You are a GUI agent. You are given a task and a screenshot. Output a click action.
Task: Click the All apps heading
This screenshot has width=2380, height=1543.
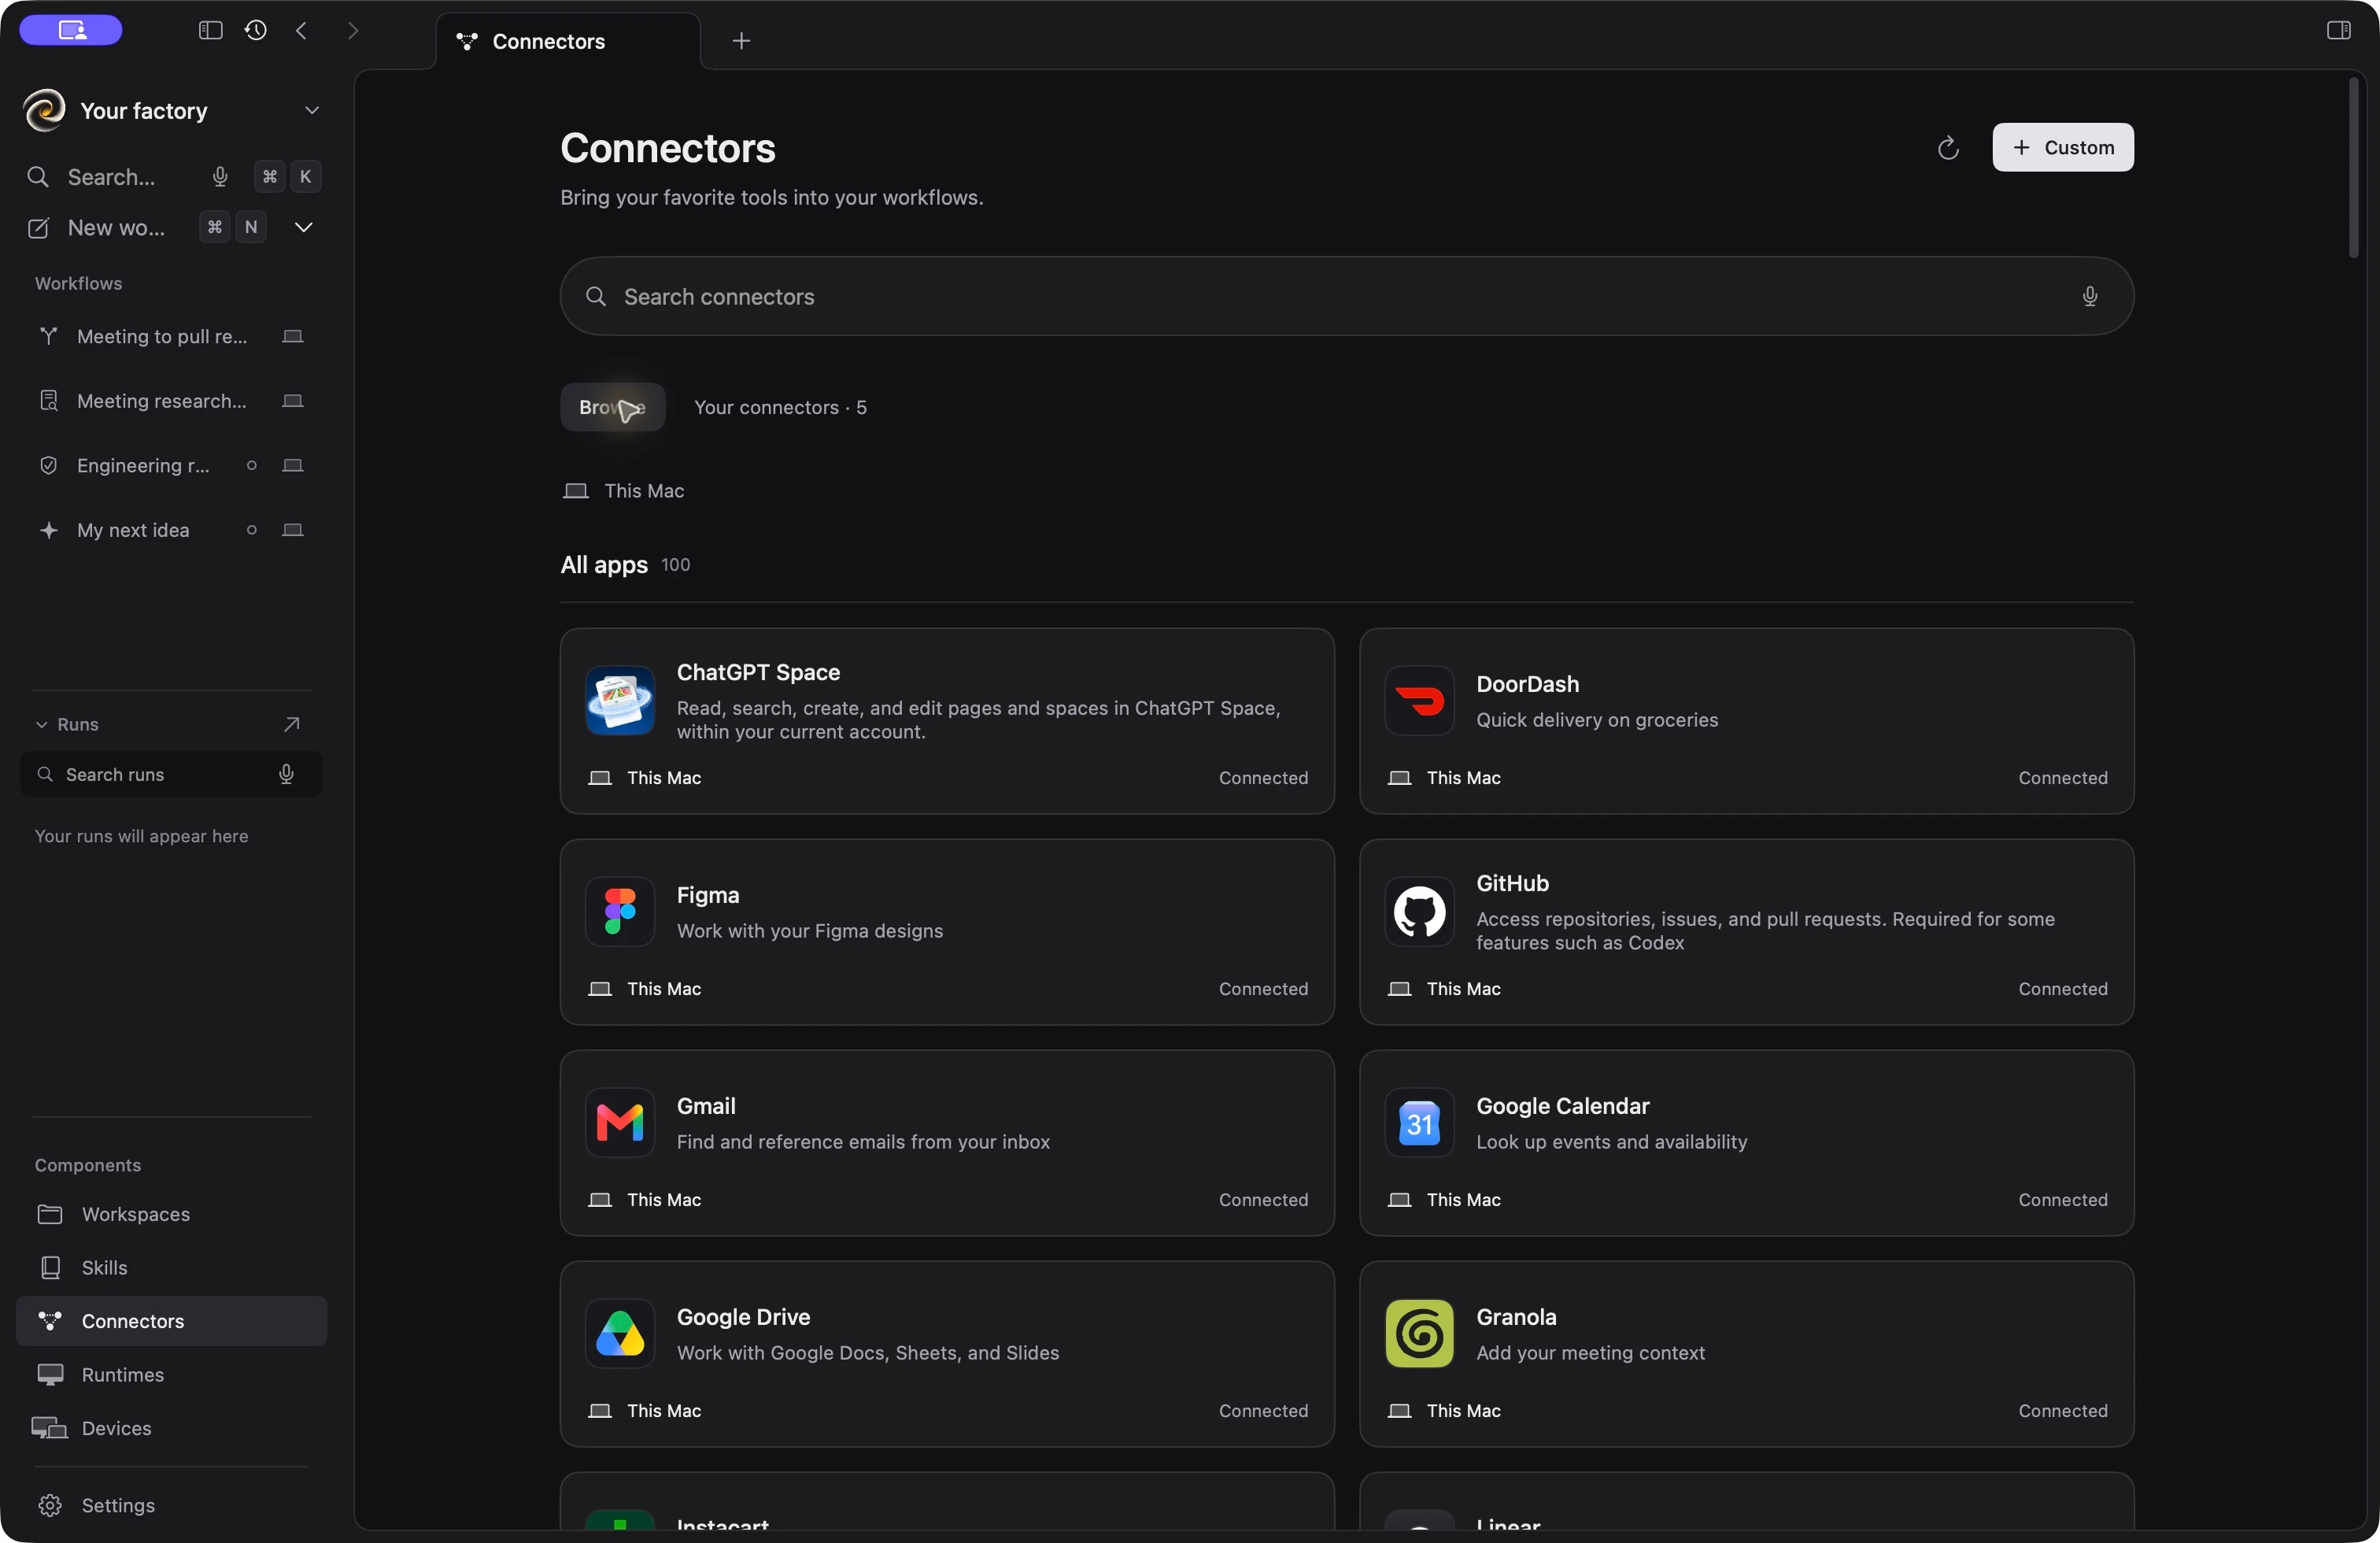(x=604, y=565)
